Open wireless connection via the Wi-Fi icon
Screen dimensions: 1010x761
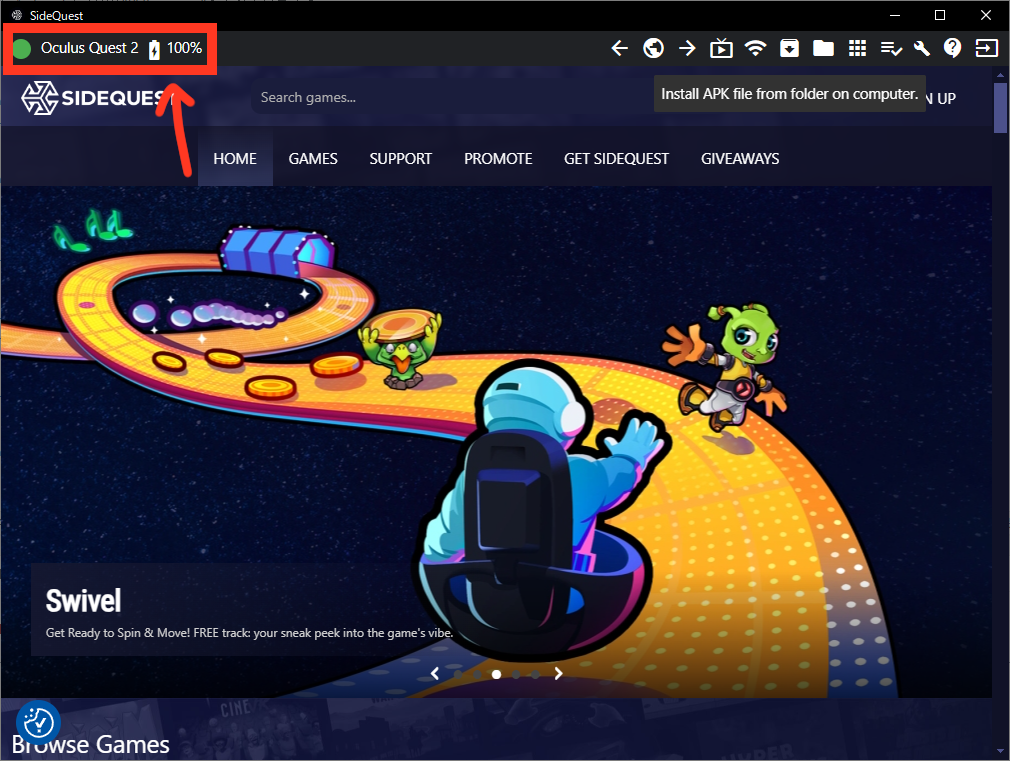(x=756, y=48)
